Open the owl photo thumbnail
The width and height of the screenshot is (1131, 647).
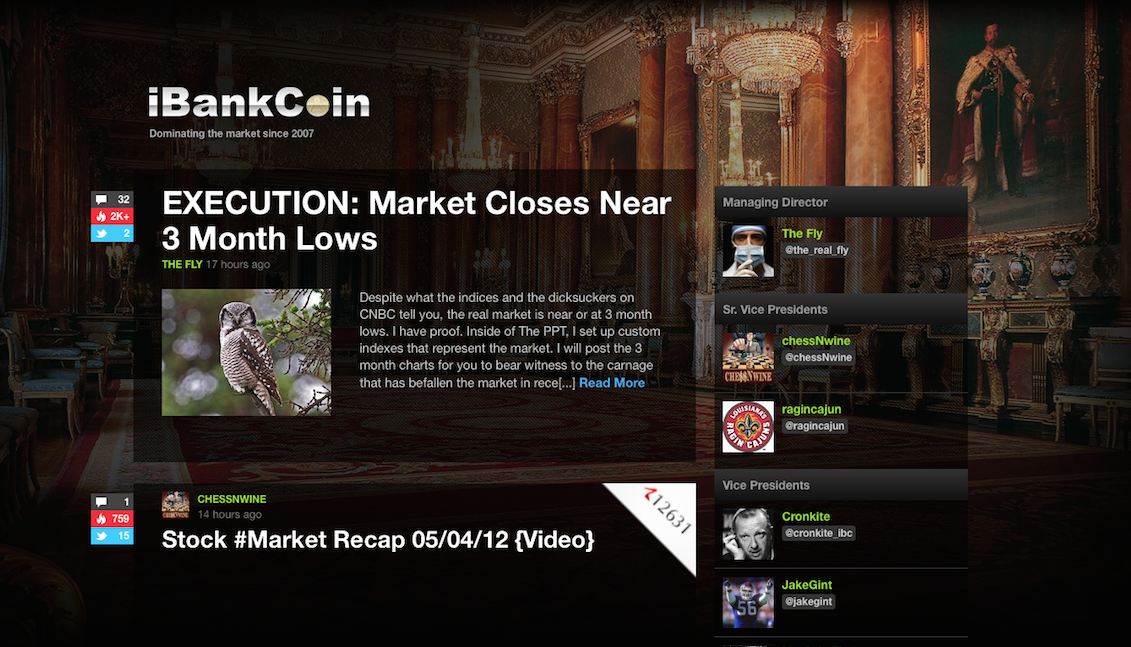click(x=246, y=353)
